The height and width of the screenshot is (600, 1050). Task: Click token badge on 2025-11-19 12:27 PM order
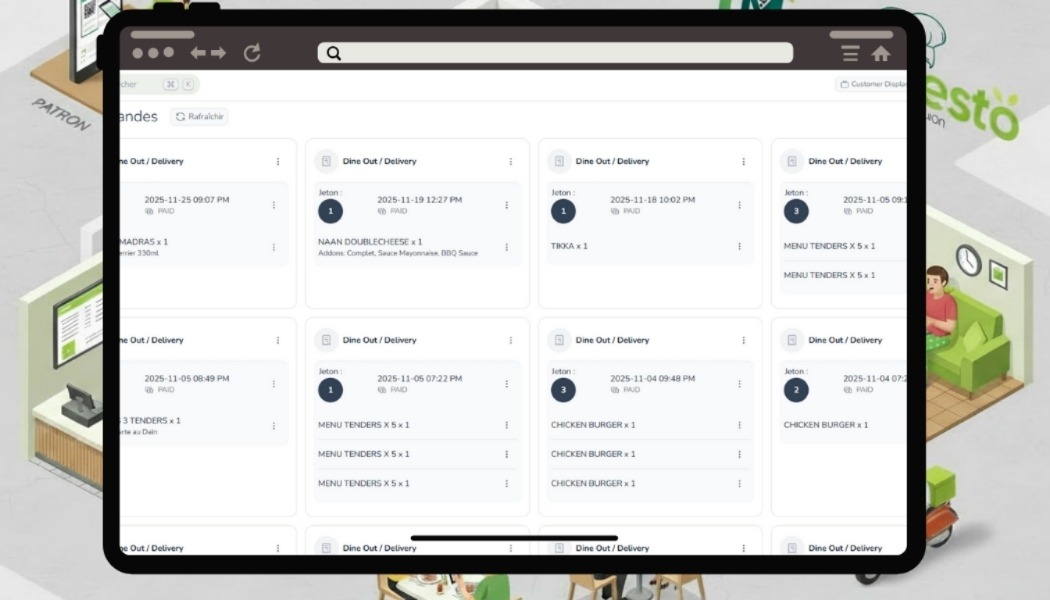(x=330, y=211)
